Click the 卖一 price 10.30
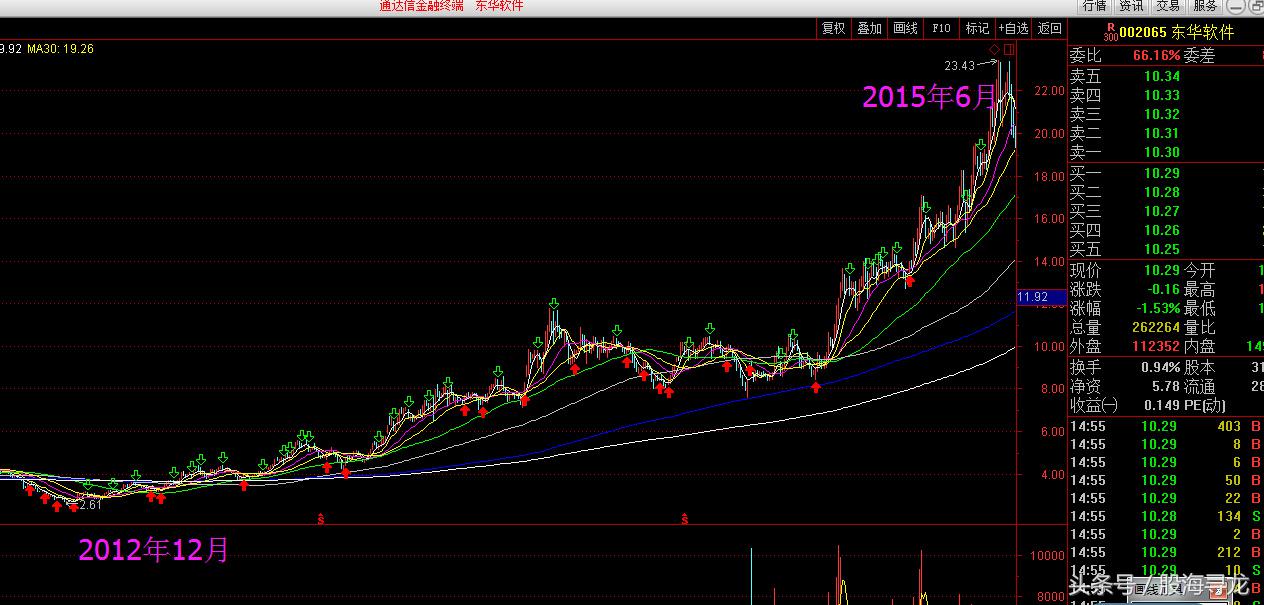Viewport: 1264px width, 605px height. tap(1161, 152)
